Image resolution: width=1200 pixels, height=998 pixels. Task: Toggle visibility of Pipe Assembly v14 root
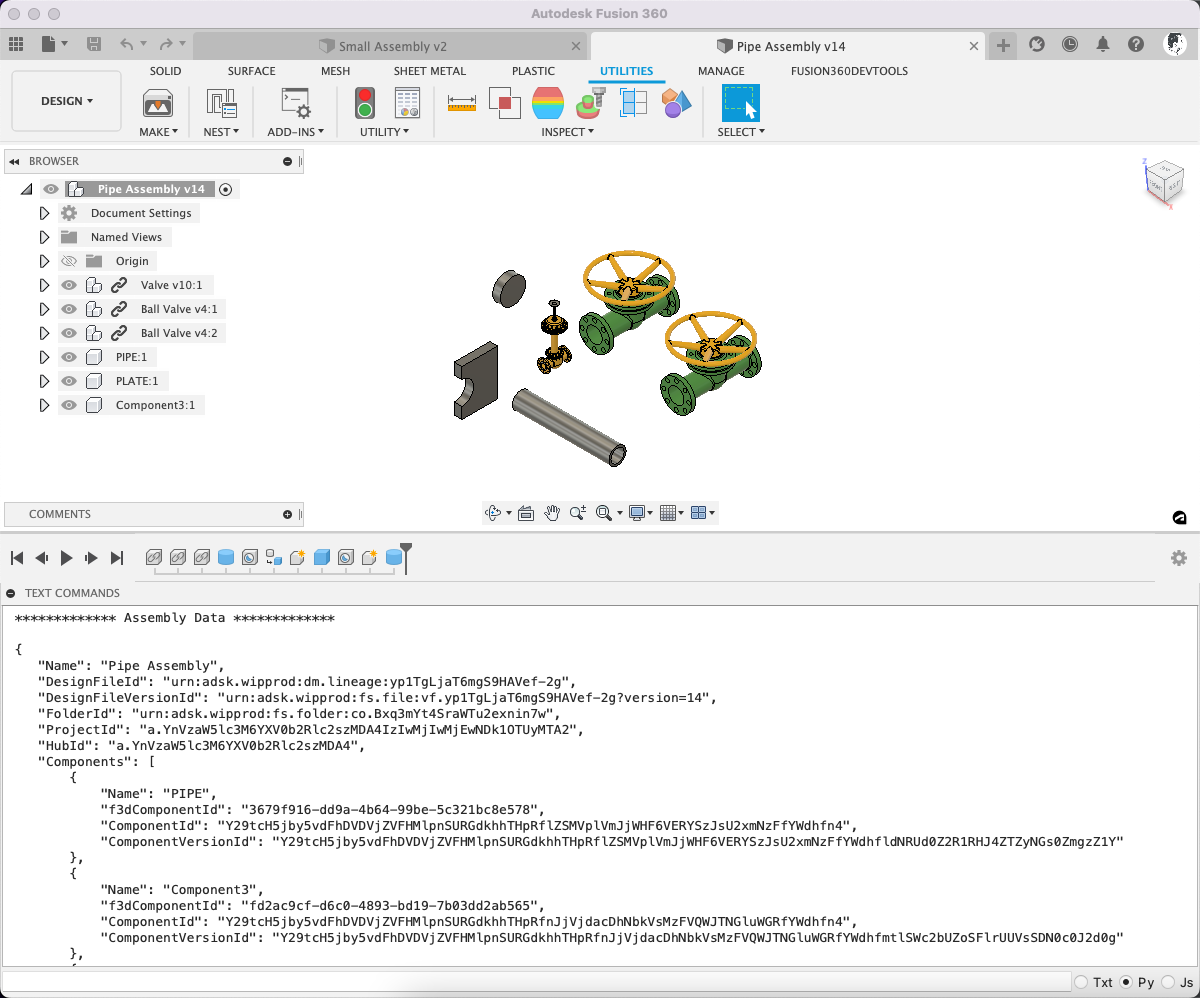(51, 189)
